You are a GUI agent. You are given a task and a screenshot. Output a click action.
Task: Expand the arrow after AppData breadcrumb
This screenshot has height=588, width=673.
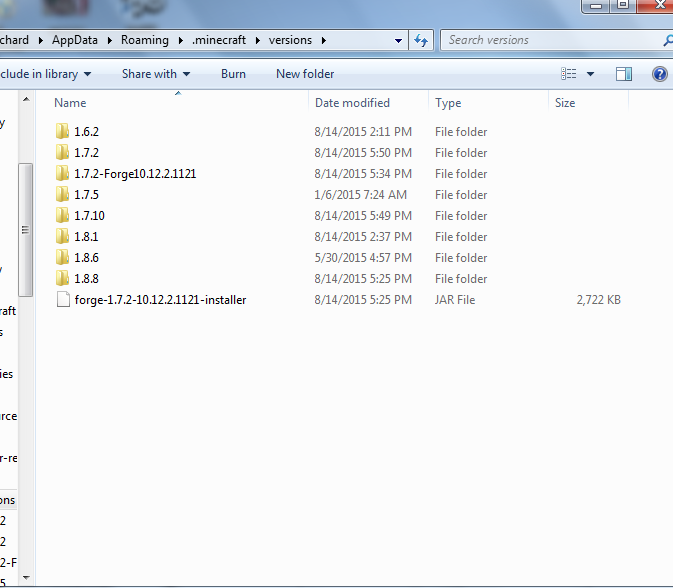(x=110, y=40)
